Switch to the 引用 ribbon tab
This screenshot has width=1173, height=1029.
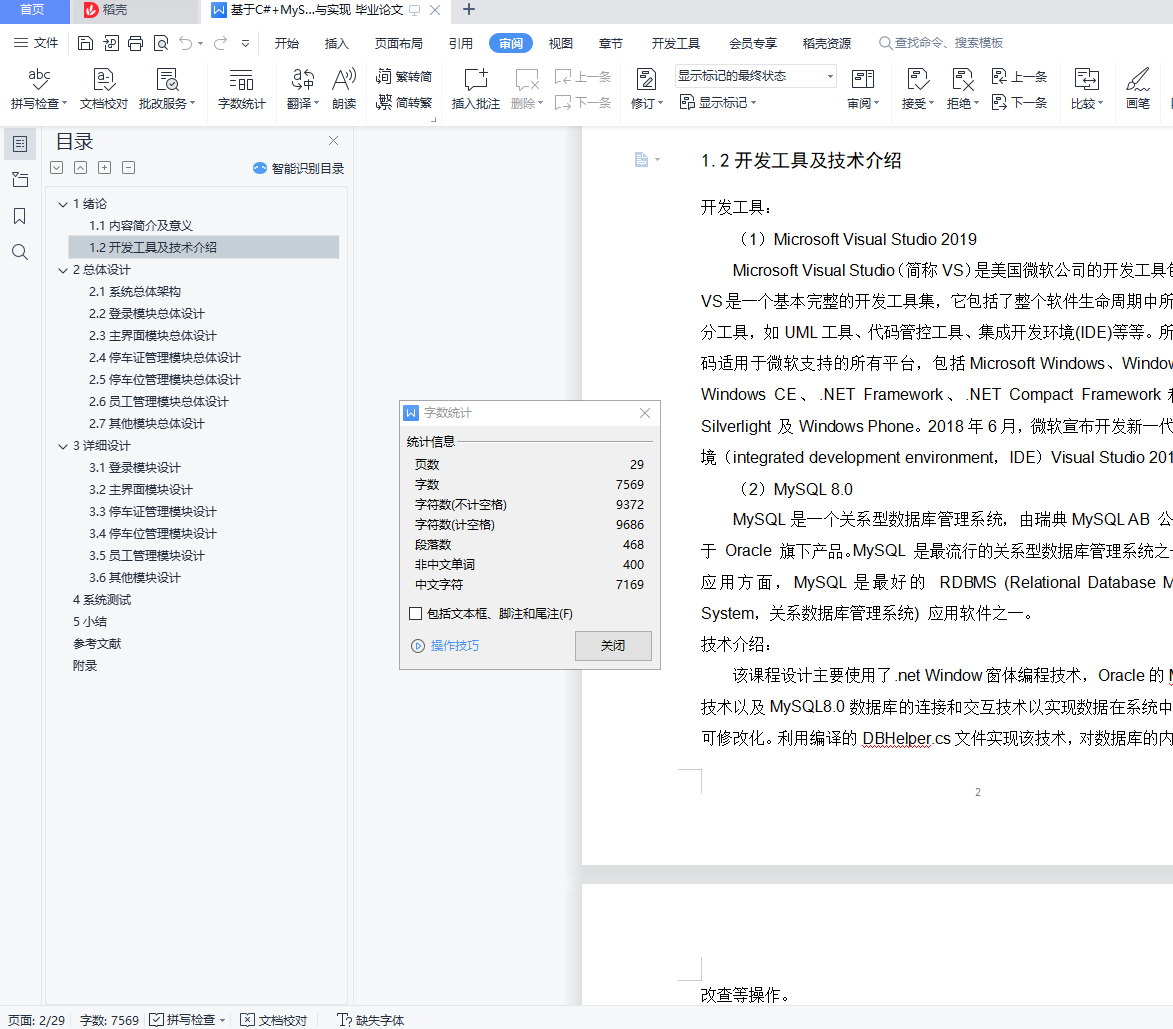(x=461, y=43)
